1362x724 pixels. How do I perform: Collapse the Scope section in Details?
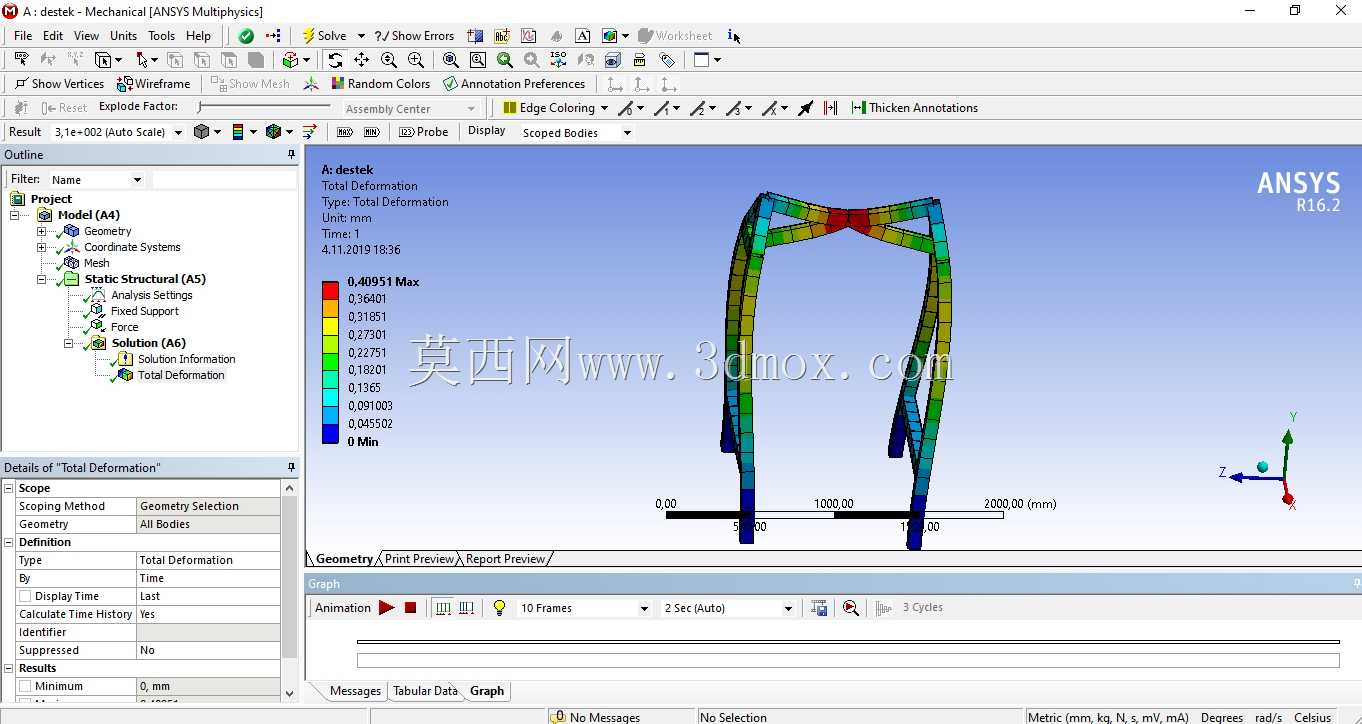coord(9,488)
